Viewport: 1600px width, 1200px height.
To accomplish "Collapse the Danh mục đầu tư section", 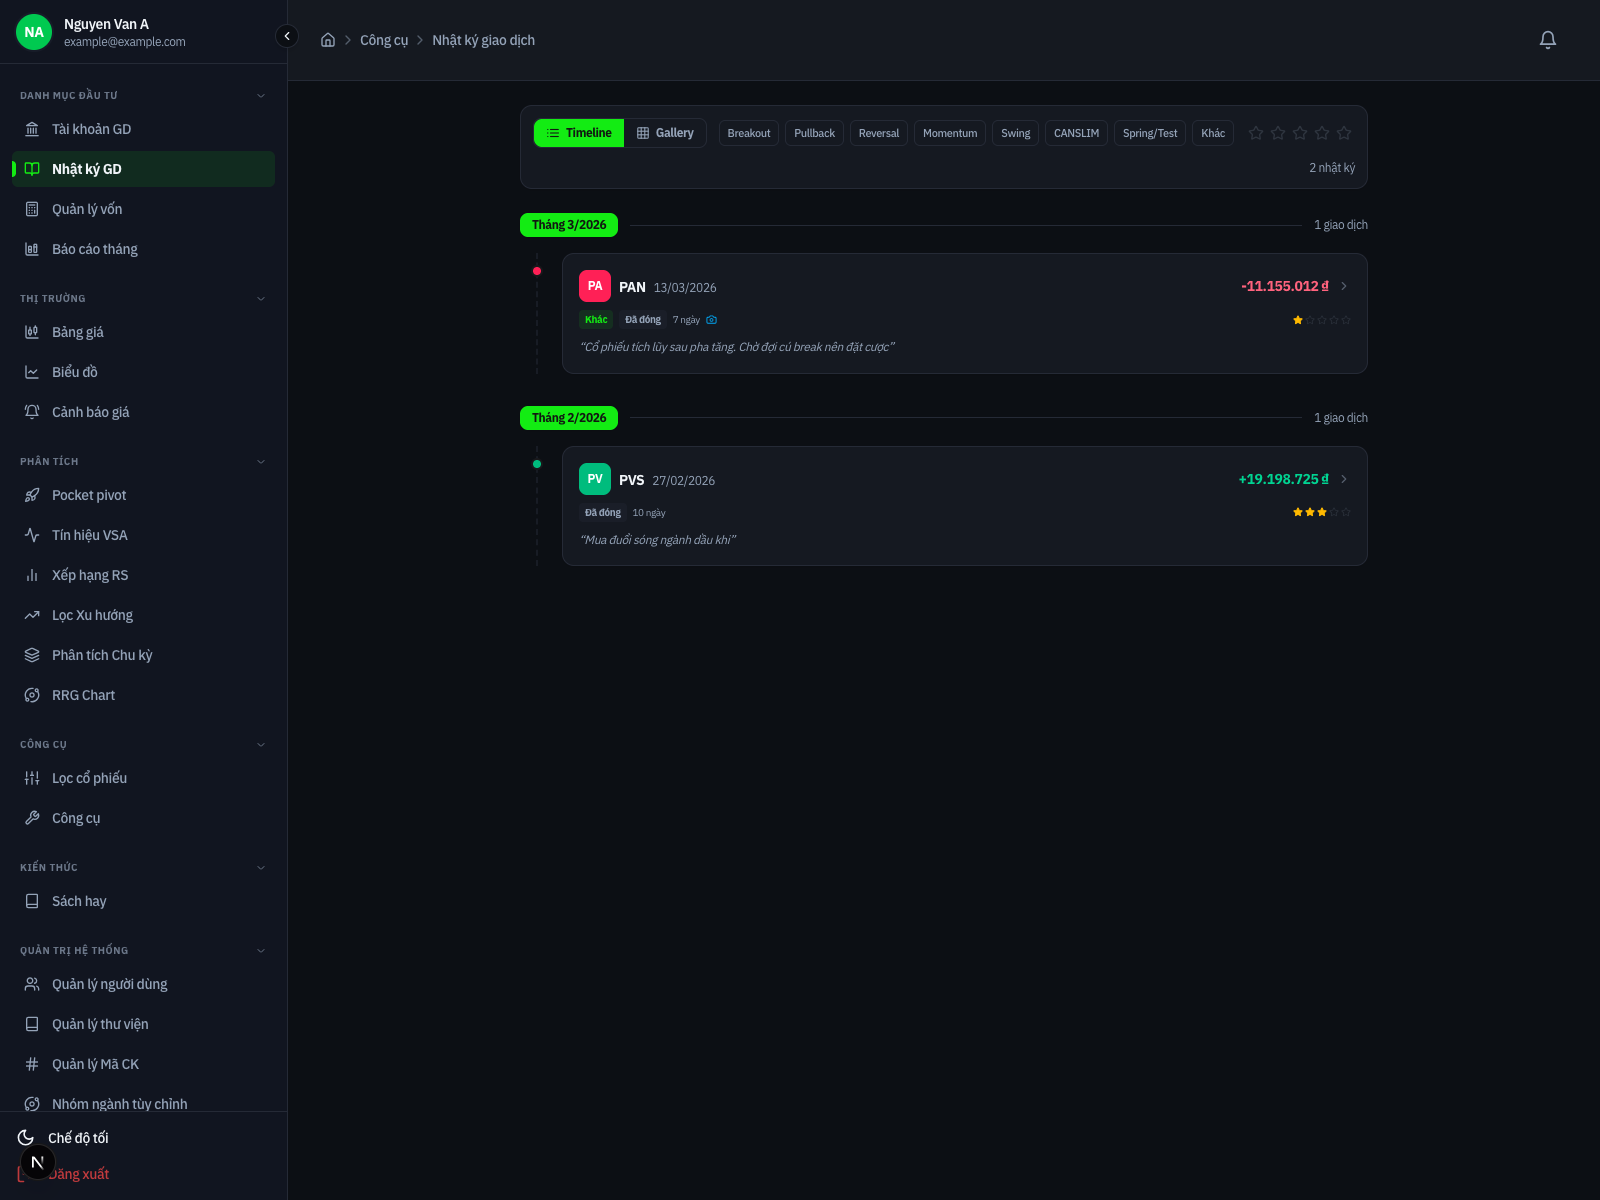I will pos(261,96).
